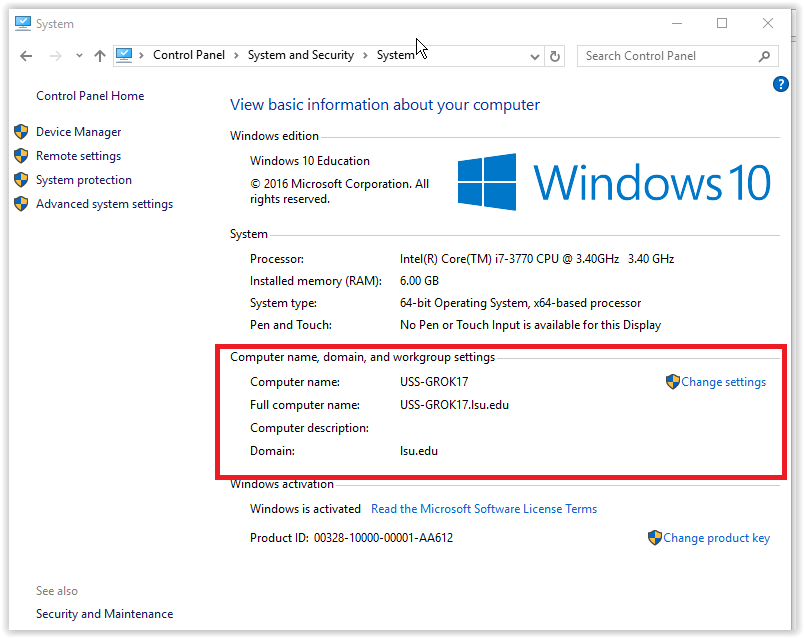Click the 64-bit Operating System value
The image size is (804, 638).
pyautogui.click(x=520, y=303)
